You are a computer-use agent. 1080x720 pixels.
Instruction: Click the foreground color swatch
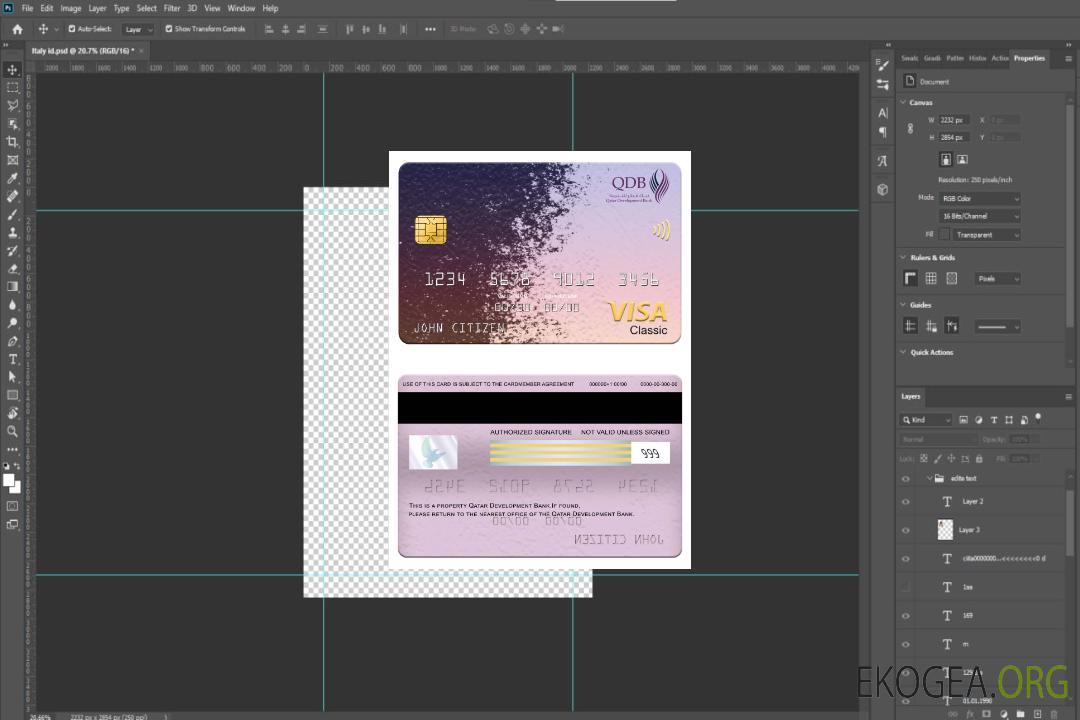tap(8, 480)
